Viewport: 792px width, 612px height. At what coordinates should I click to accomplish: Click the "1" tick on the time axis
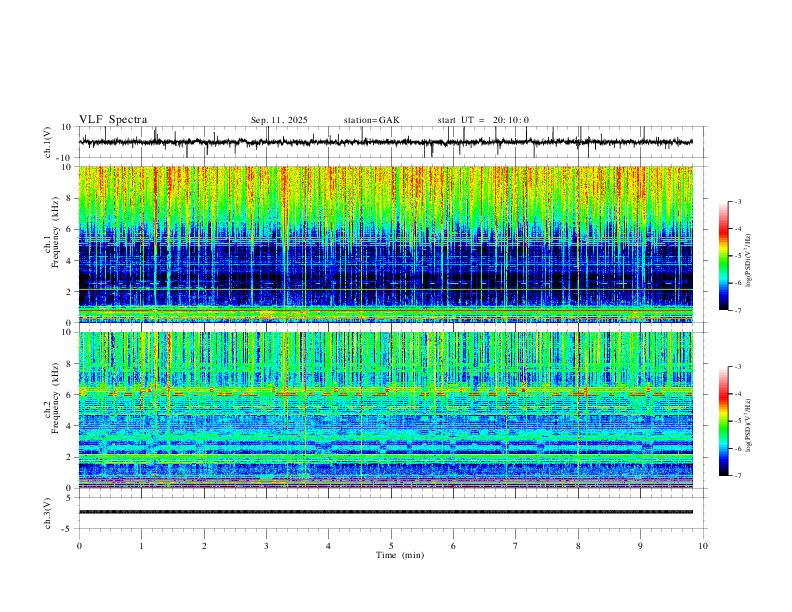click(141, 546)
